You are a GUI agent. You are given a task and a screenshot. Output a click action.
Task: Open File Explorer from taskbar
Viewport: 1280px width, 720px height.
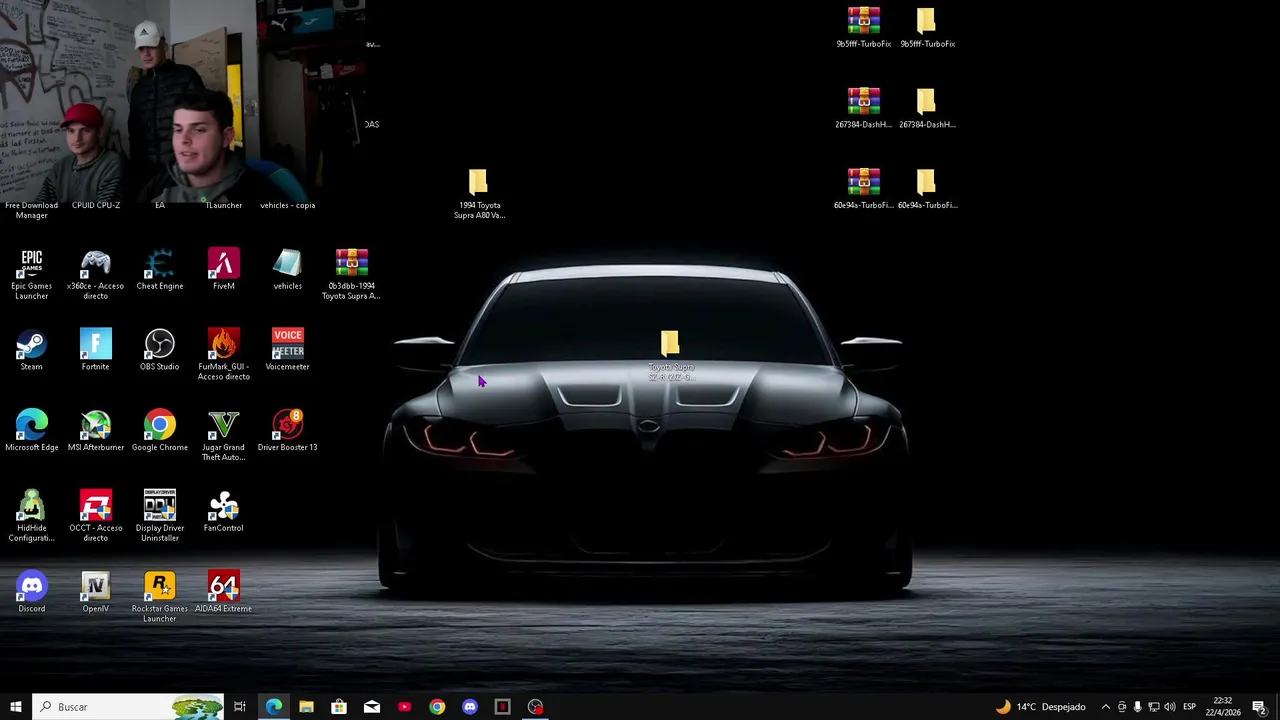(x=306, y=707)
